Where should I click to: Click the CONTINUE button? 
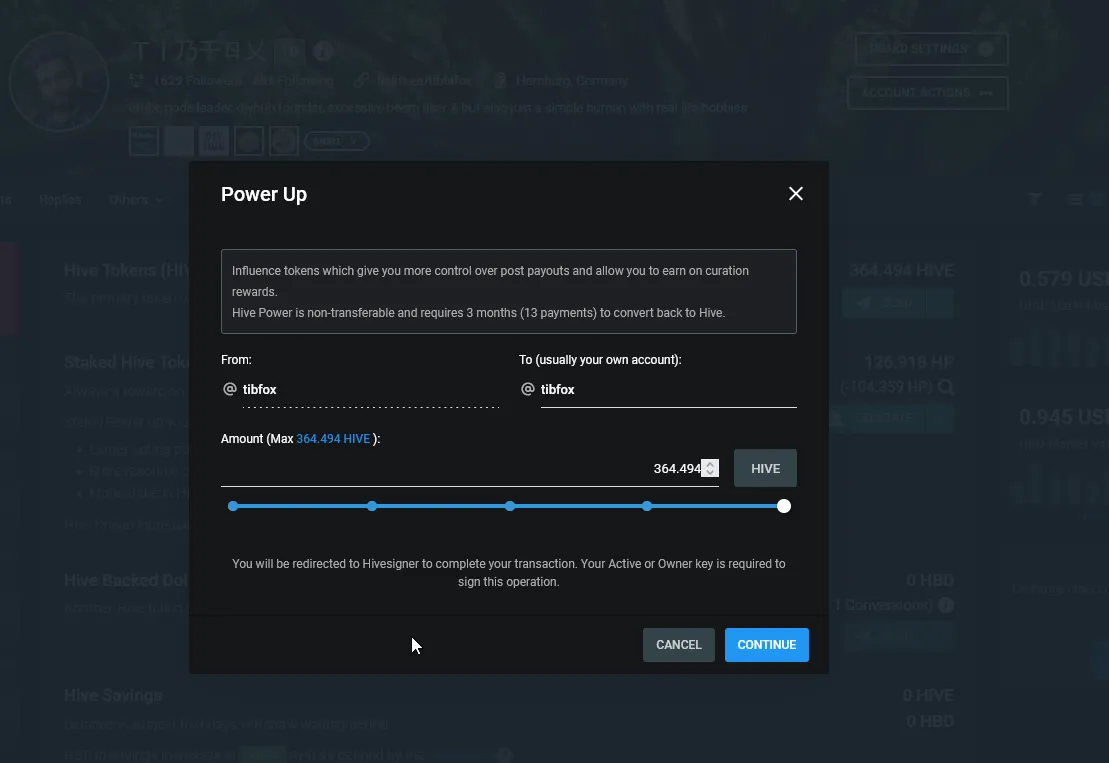[x=767, y=645]
